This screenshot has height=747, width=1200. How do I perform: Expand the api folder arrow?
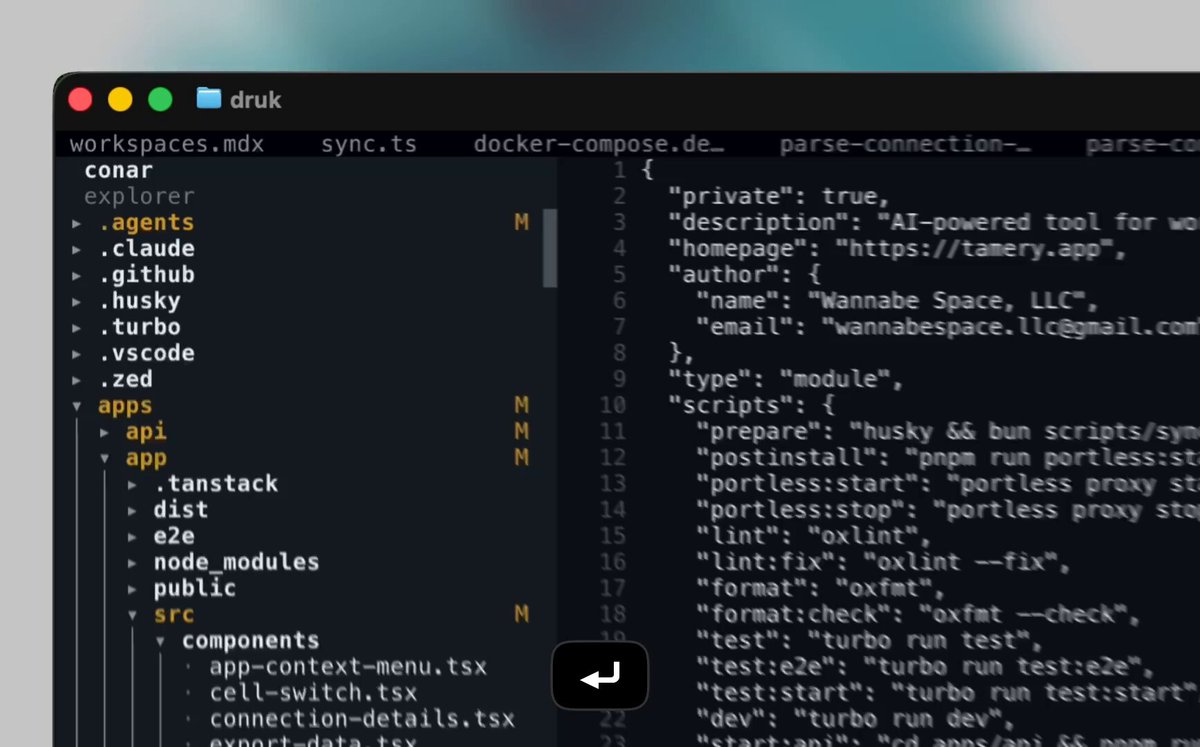click(x=105, y=432)
